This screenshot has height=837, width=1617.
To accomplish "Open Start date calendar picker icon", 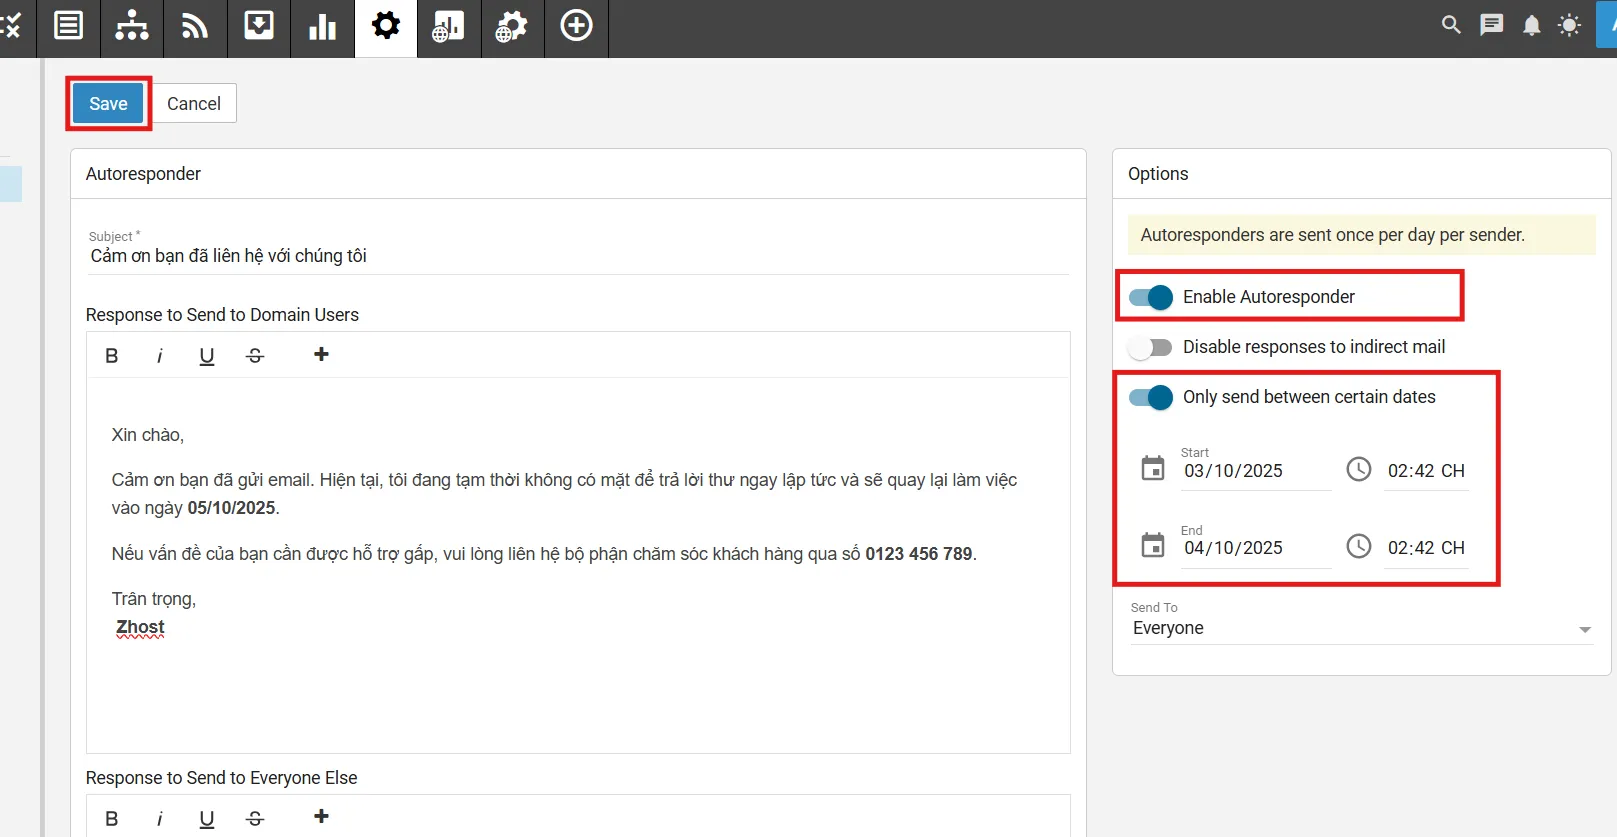I will pos(1153,468).
